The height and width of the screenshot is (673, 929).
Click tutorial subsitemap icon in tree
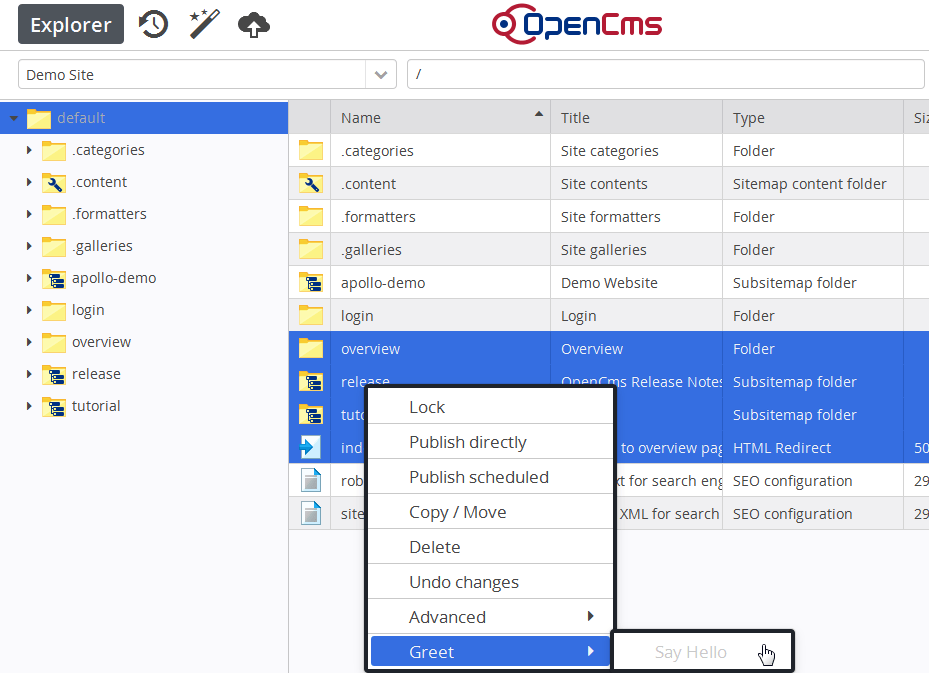pos(54,406)
